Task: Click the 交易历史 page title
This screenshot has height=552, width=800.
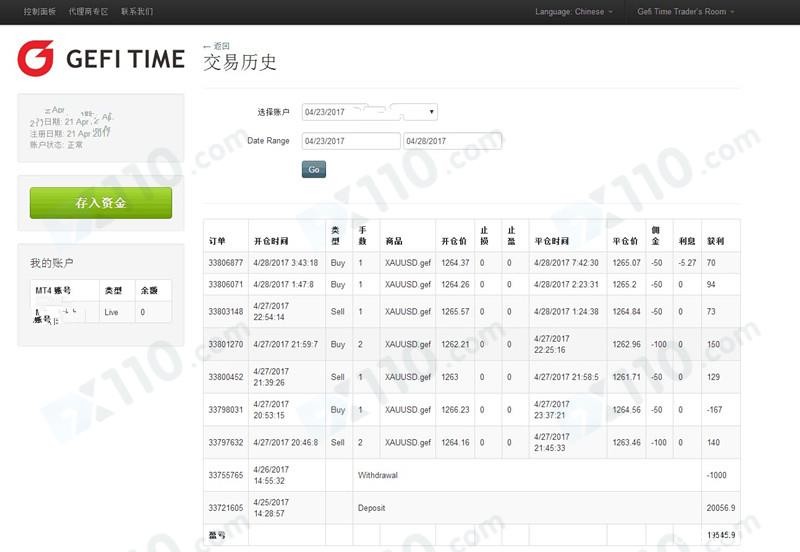Action: [x=240, y=62]
